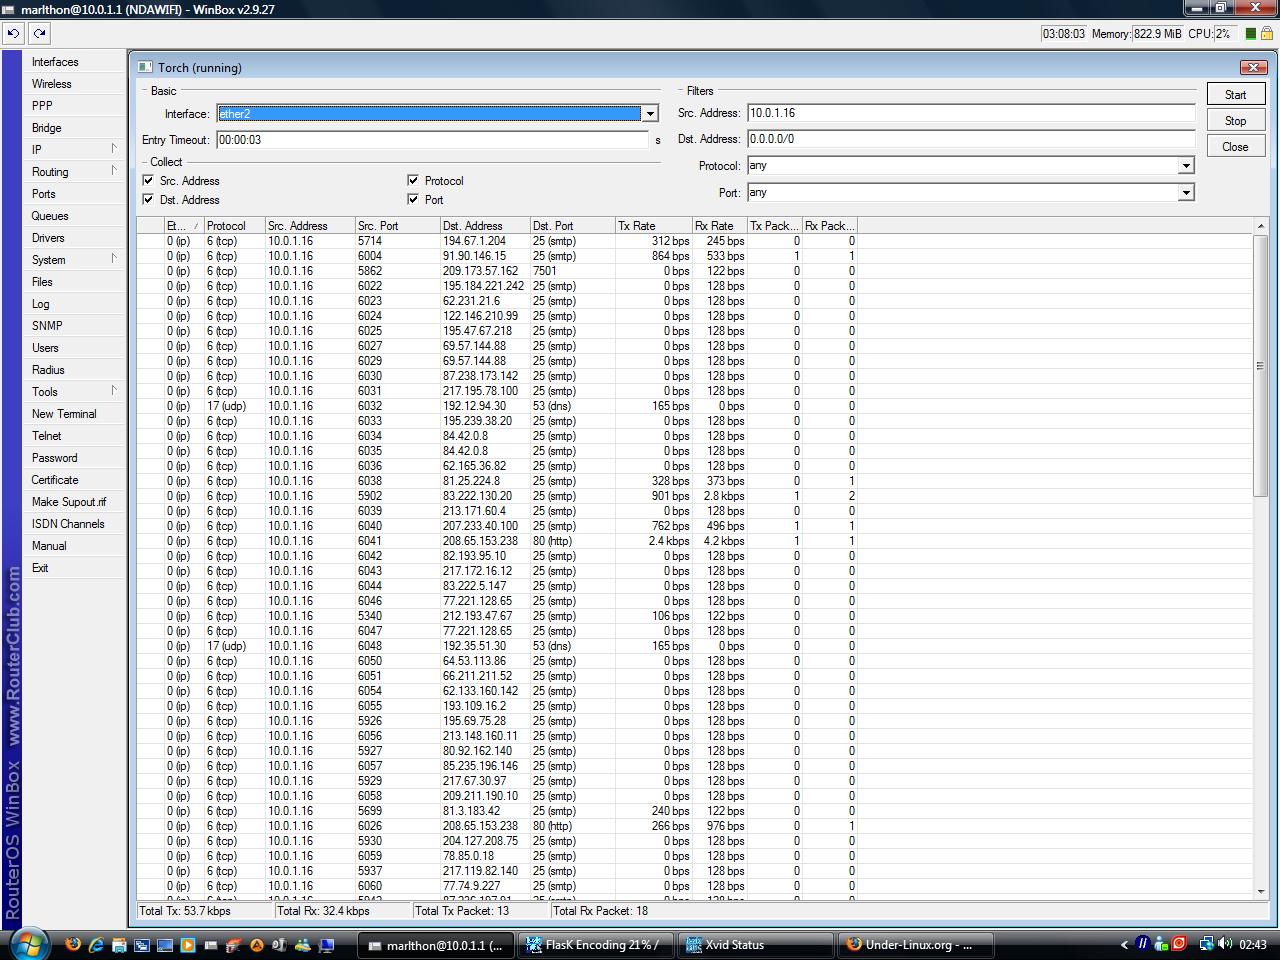1280x960 pixels.
Task: Sort by the Protocol column header
Action: [234, 226]
